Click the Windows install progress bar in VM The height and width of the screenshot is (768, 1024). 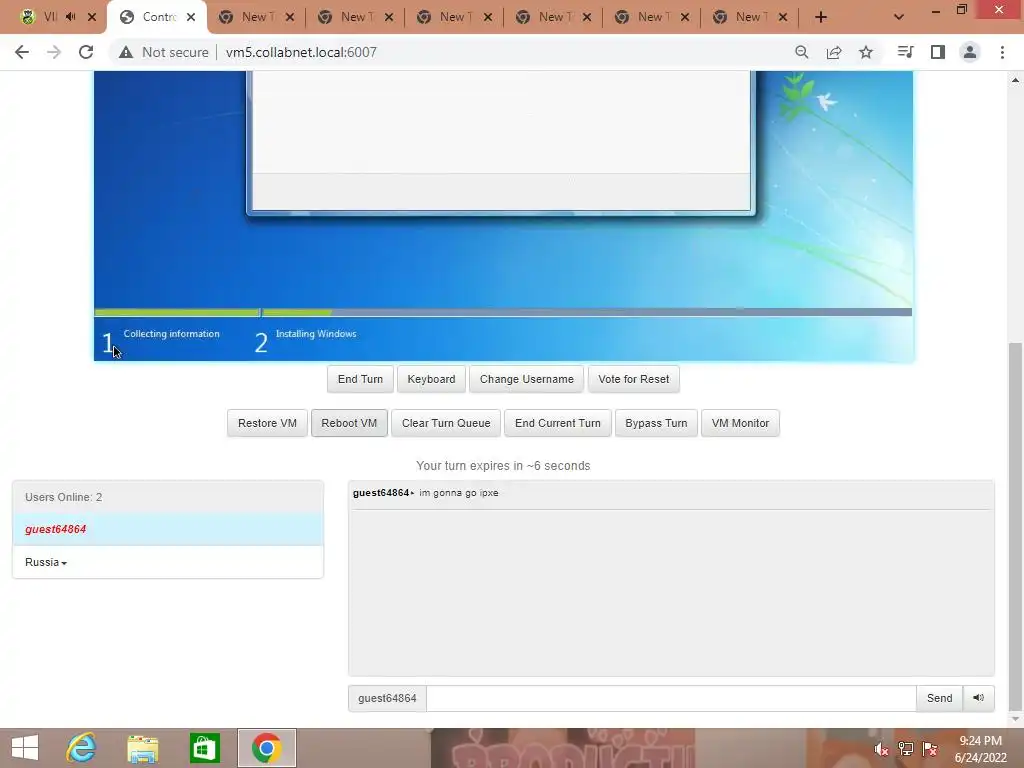[503, 313]
